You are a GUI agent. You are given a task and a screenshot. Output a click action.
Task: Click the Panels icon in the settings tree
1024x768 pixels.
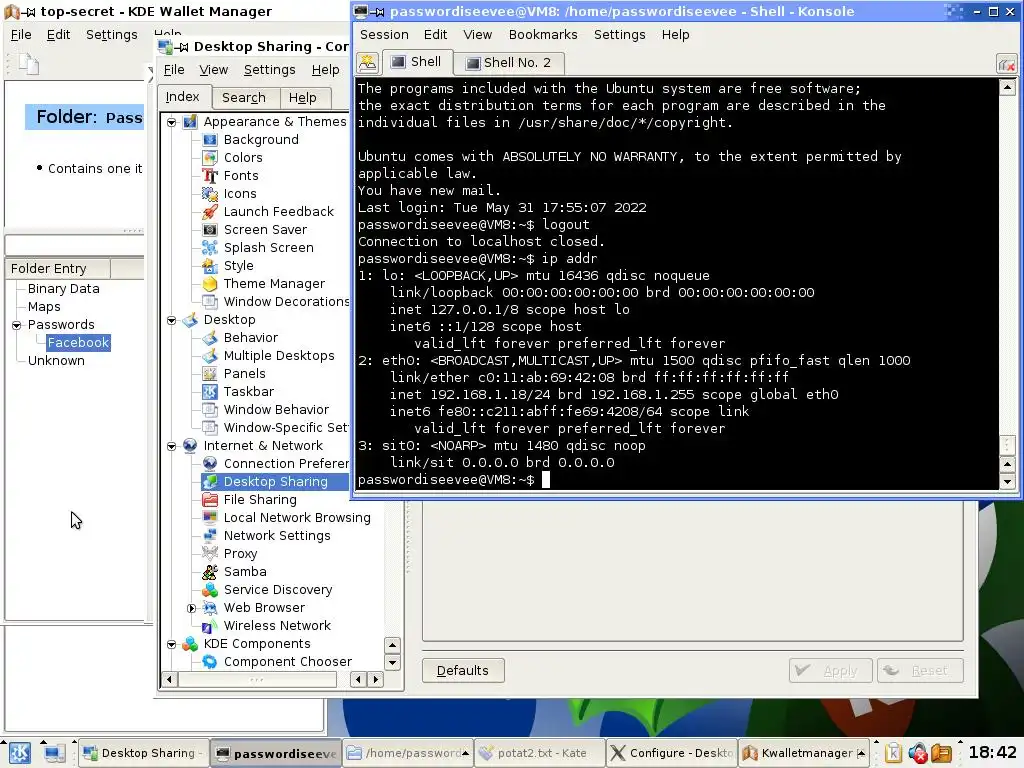(210, 374)
